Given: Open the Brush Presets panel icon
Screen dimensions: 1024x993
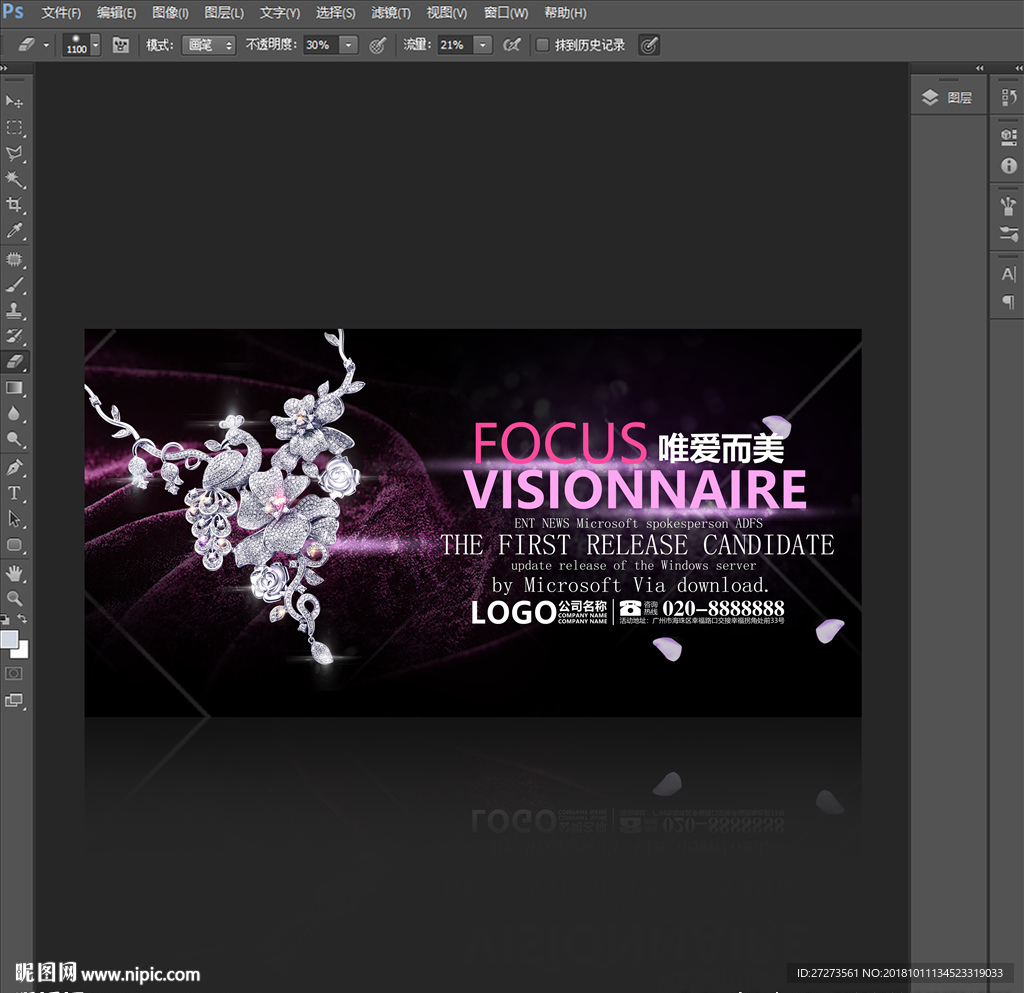Looking at the screenshot, I should coord(1008,234).
